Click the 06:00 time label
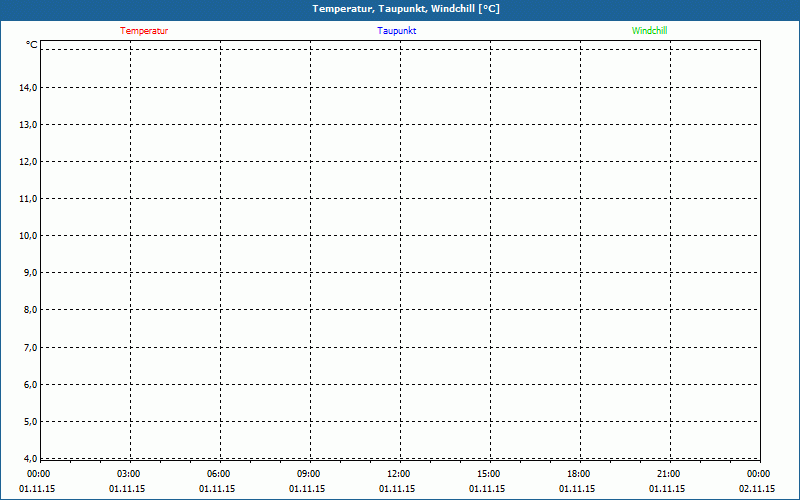800x500 pixels. tap(218, 474)
